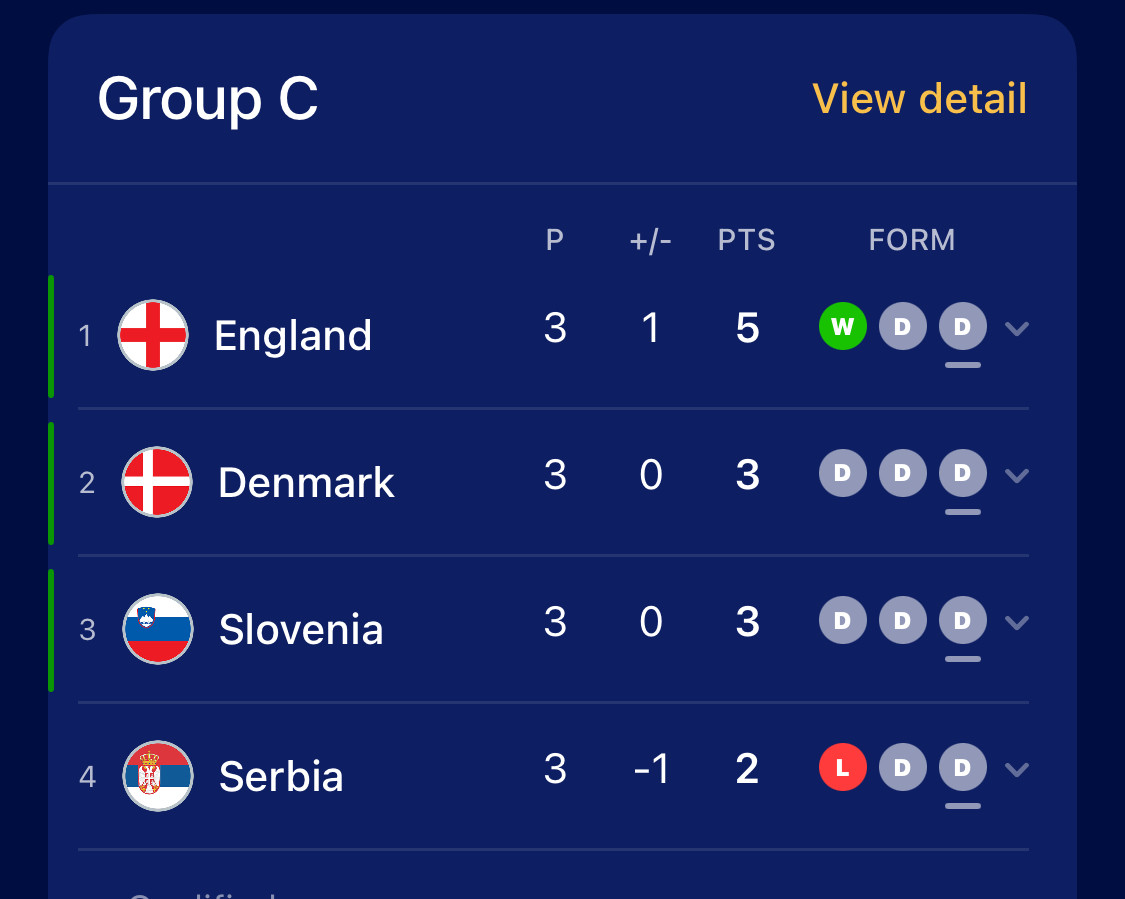Select the Denmark team name
Image resolution: width=1125 pixels, height=899 pixels.
tap(306, 482)
